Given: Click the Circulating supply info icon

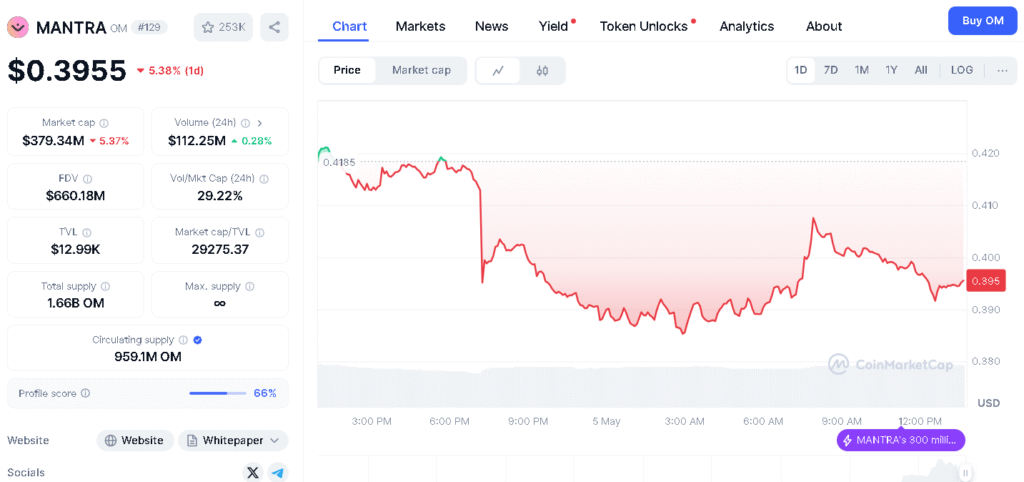Looking at the screenshot, I should pyautogui.click(x=184, y=340).
